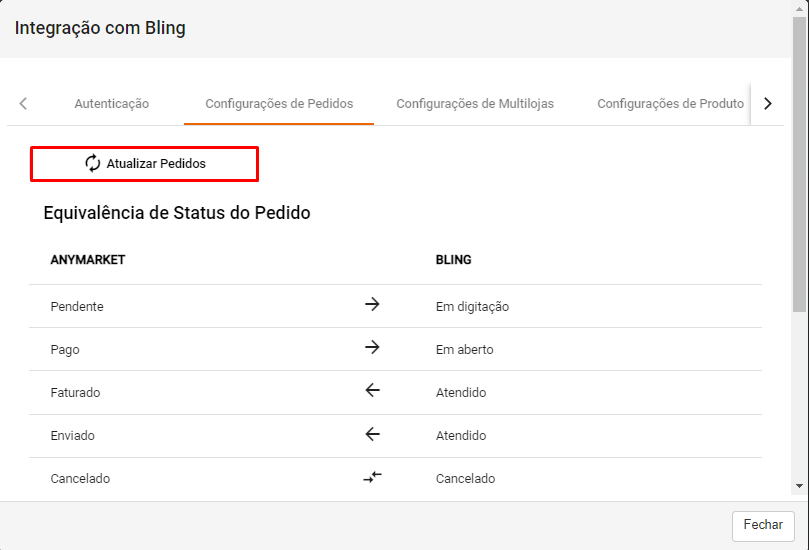
Task: Click the ANYMARKET column header
Action: click(88, 260)
